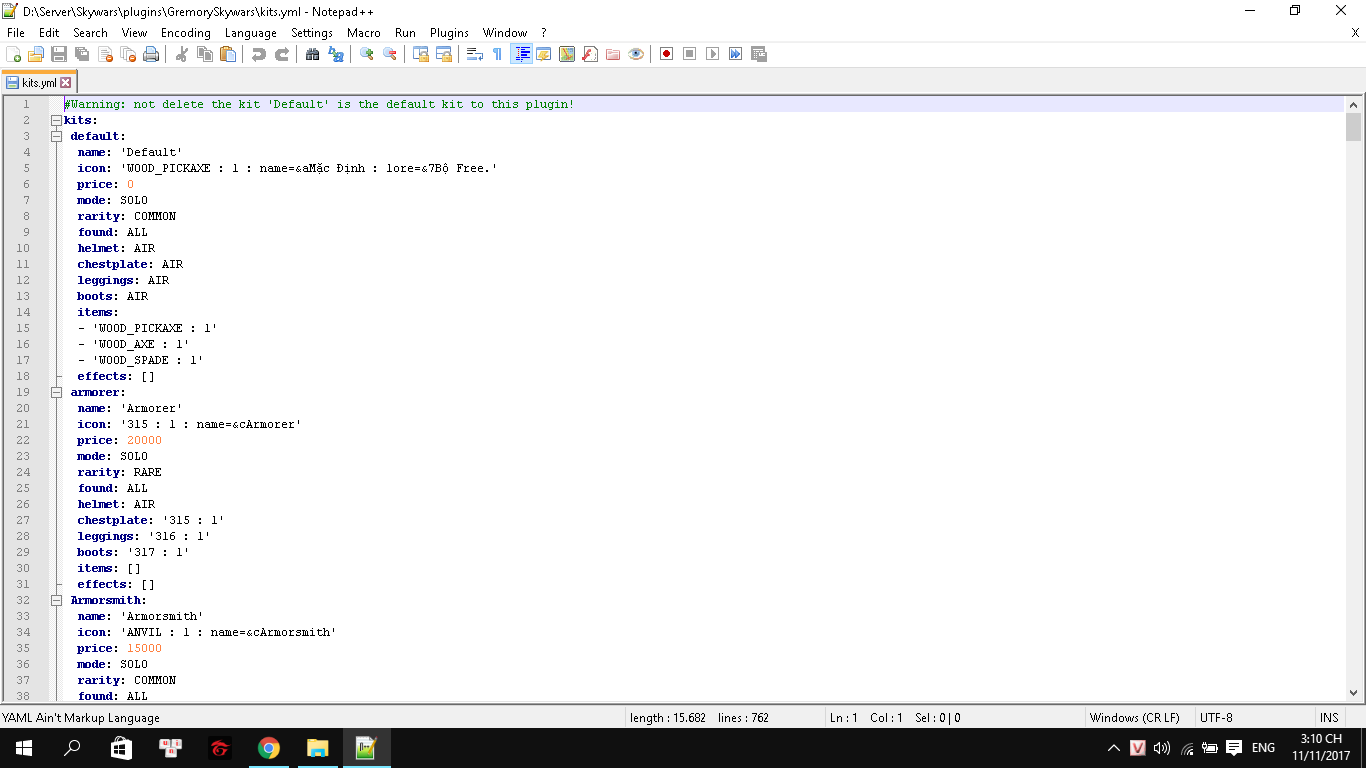This screenshot has height=768, width=1366.
Task: Toggle the INS insert mode indicator
Action: click(x=1329, y=718)
